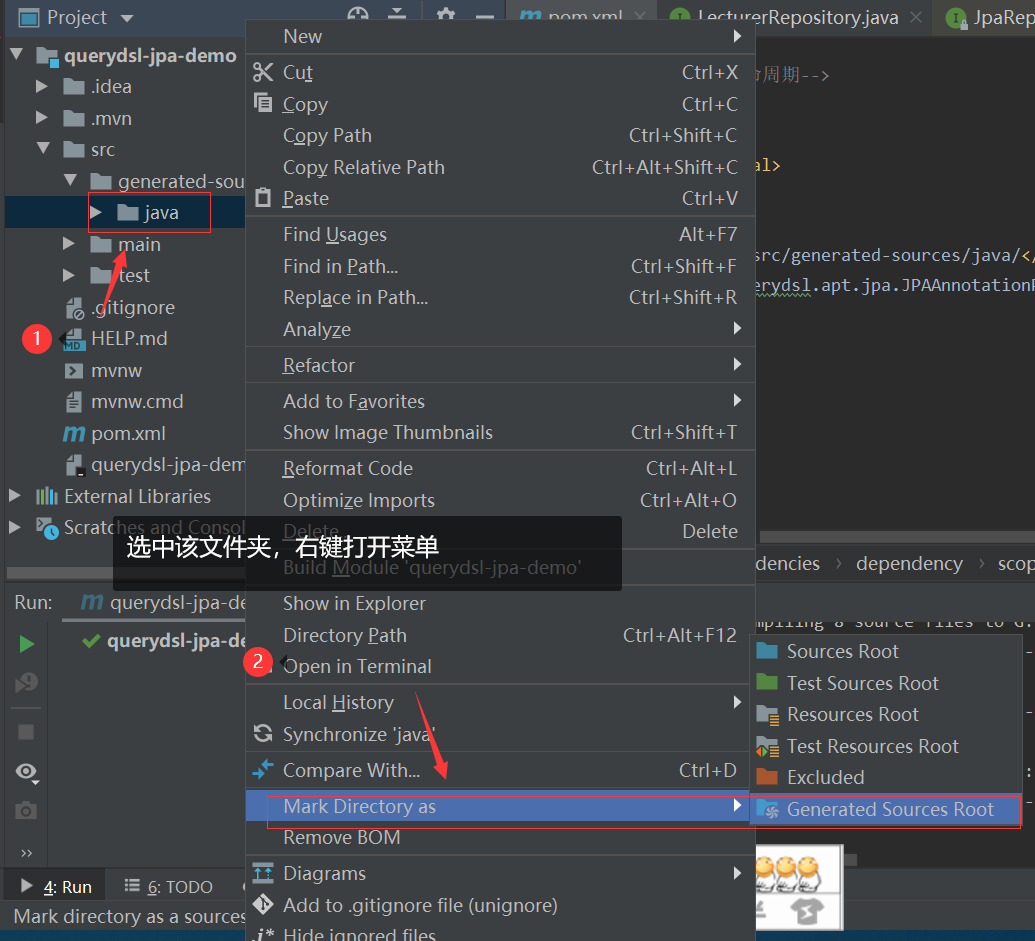Select Show in Explorer entry
The width and height of the screenshot is (1035, 941).
(x=500, y=603)
